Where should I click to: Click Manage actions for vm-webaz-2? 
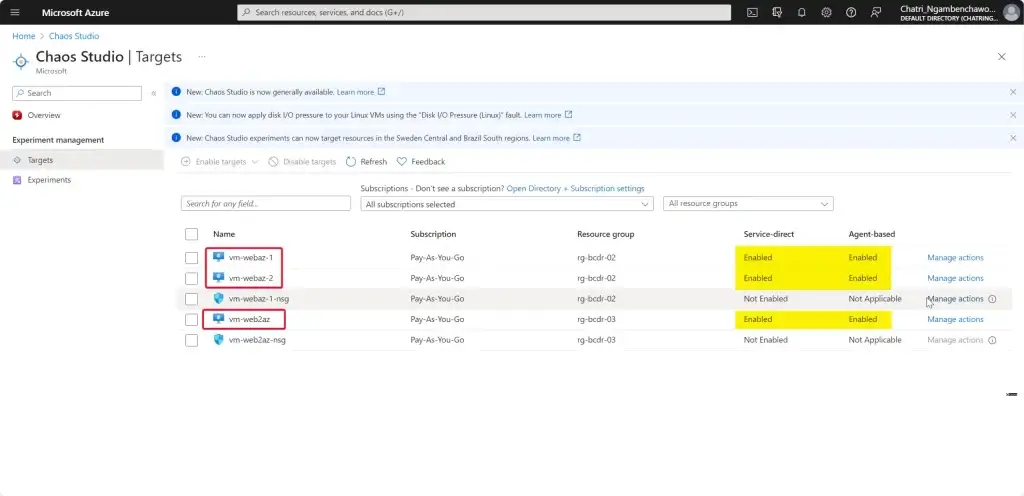[x=955, y=279]
